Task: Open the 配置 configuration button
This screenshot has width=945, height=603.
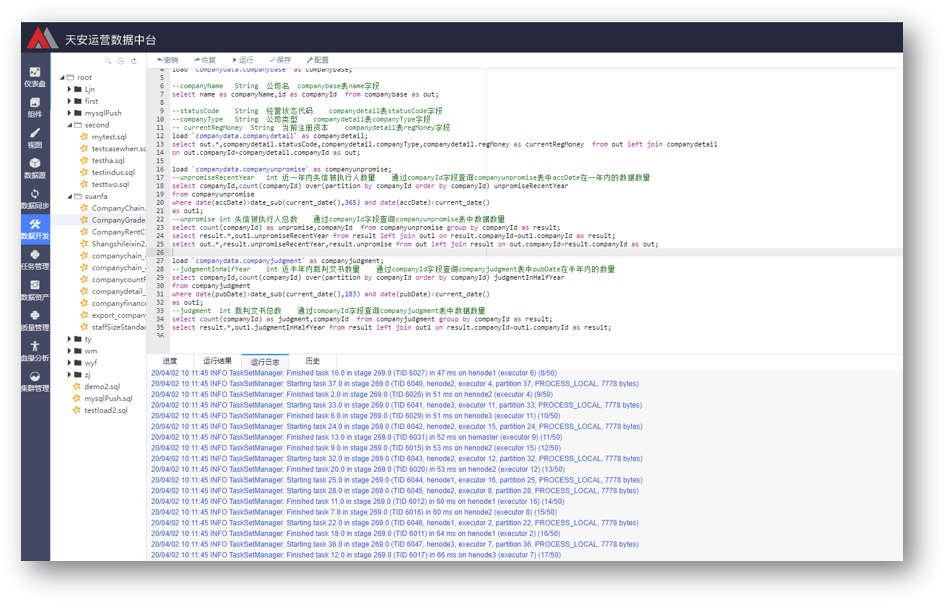Action: pos(317,60)
